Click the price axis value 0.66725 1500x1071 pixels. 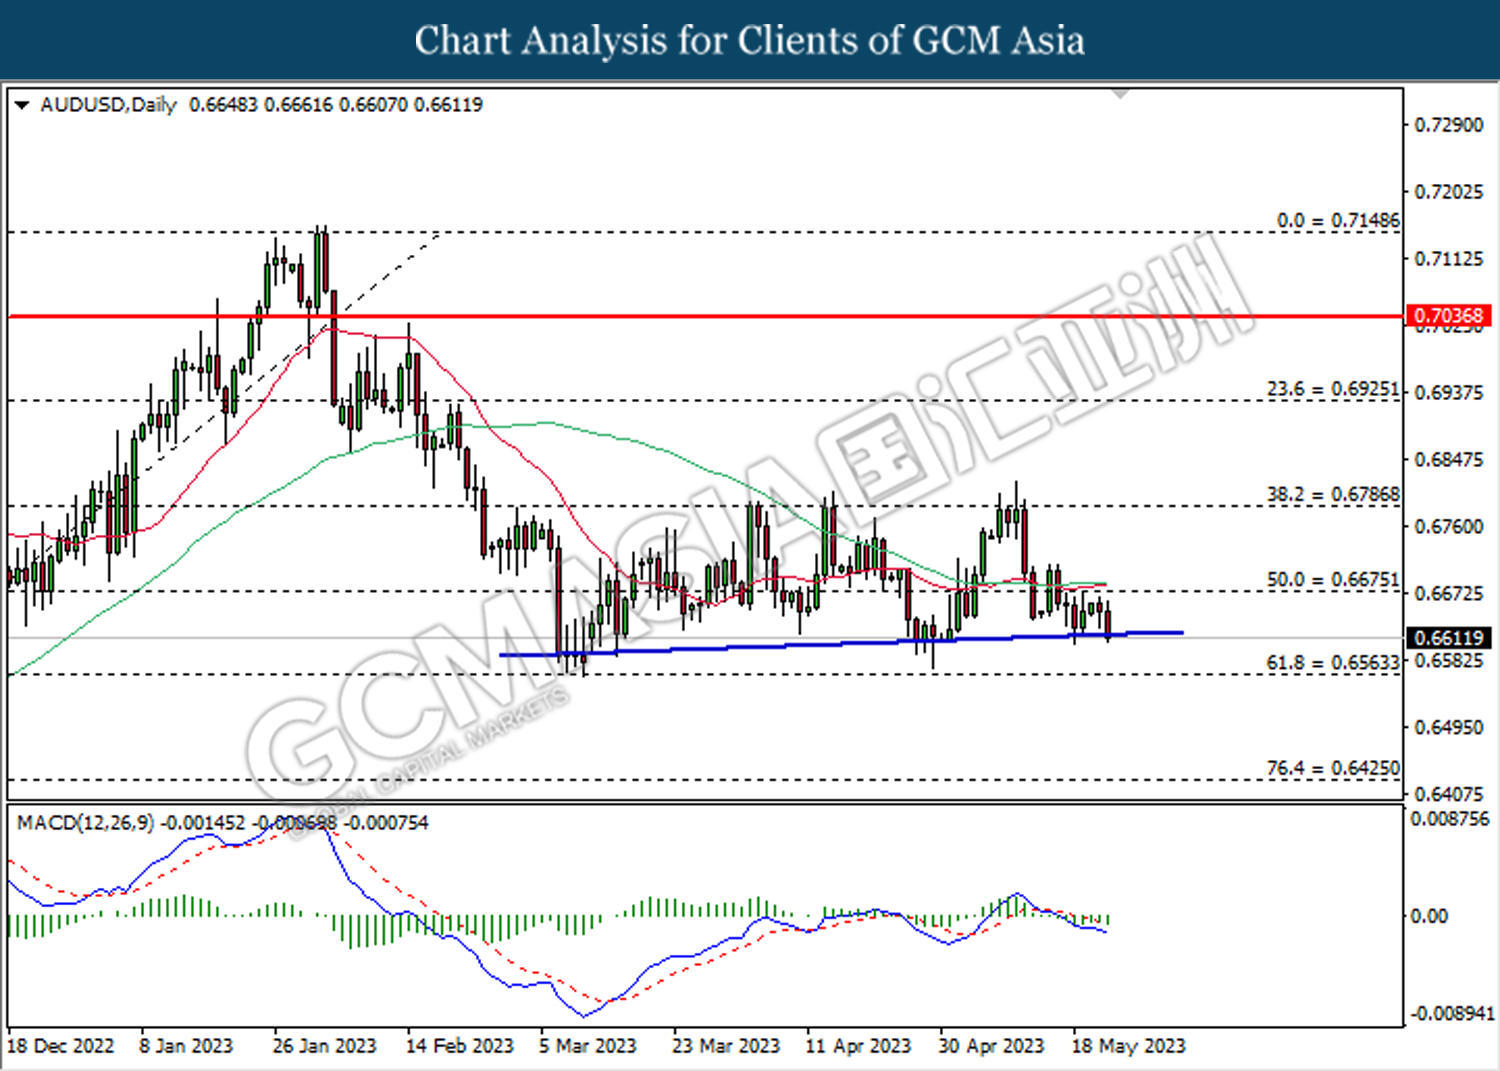(x=1449, y=594)
